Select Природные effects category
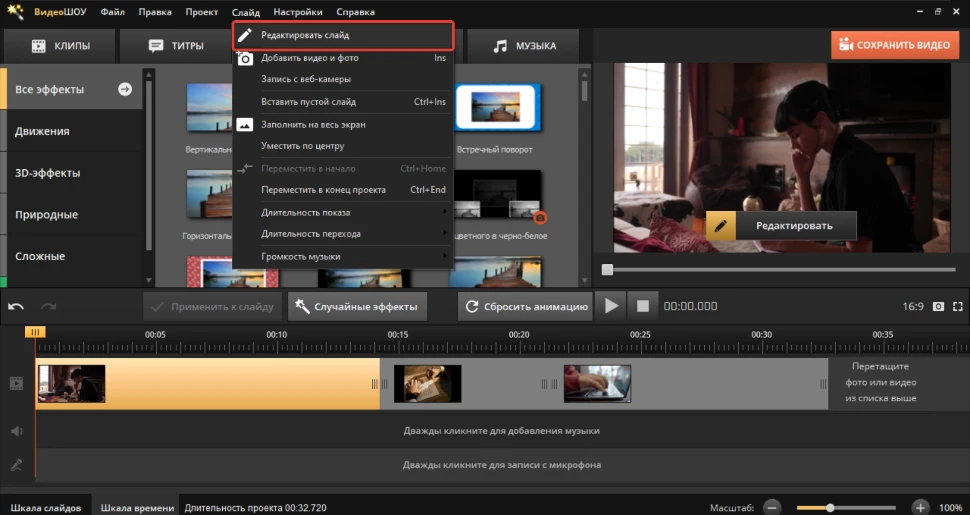The image size is (970, 515). point(72,215)
